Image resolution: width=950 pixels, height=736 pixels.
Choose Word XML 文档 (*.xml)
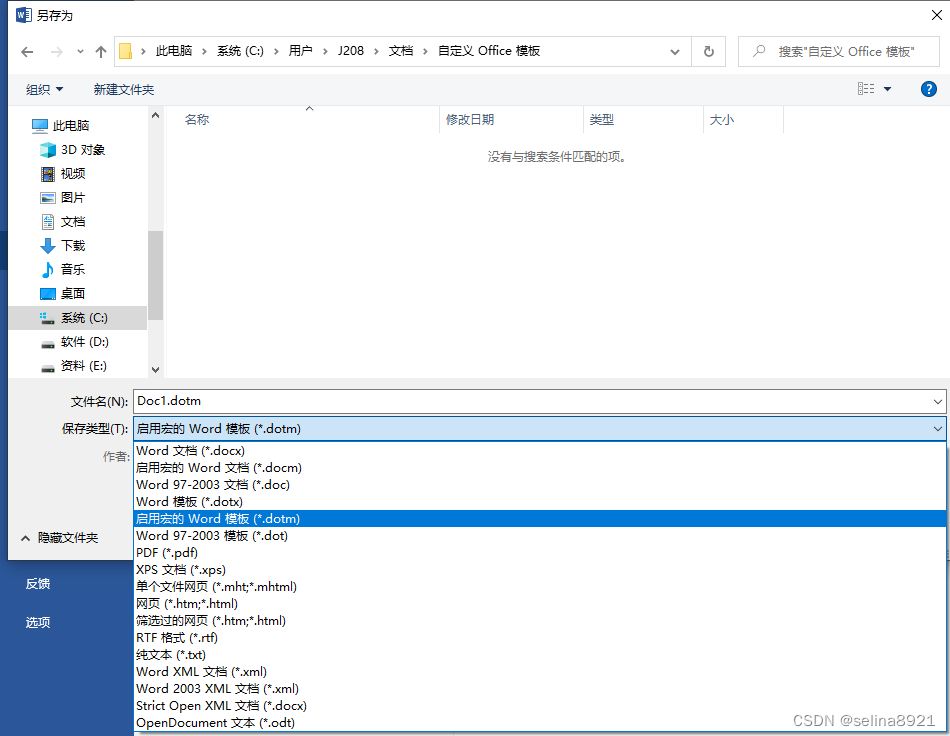pos(539,672)
